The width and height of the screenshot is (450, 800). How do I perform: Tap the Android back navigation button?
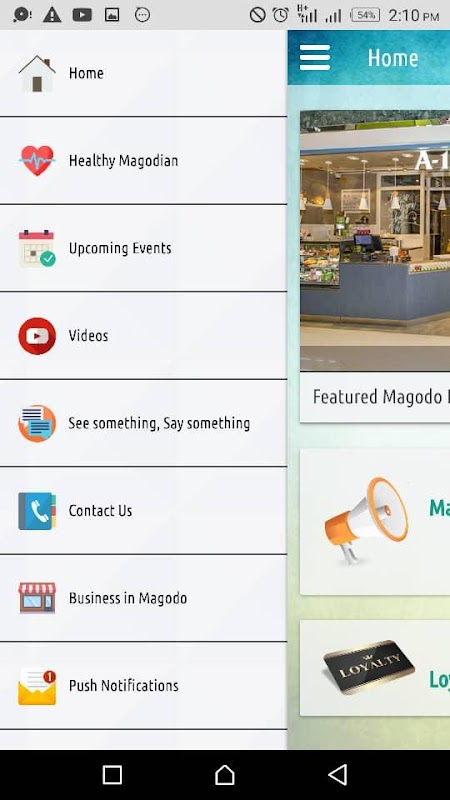(x=338, y=774)
